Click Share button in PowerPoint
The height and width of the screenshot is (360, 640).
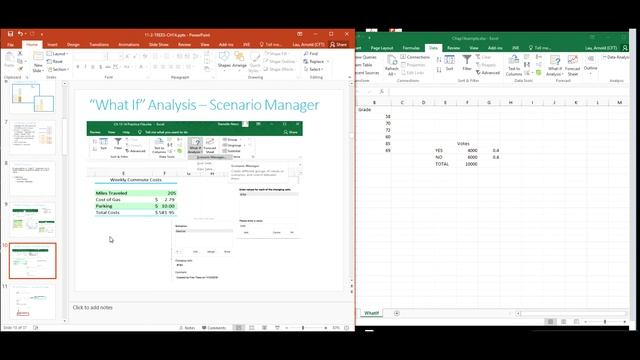click(x=339, y=44)
